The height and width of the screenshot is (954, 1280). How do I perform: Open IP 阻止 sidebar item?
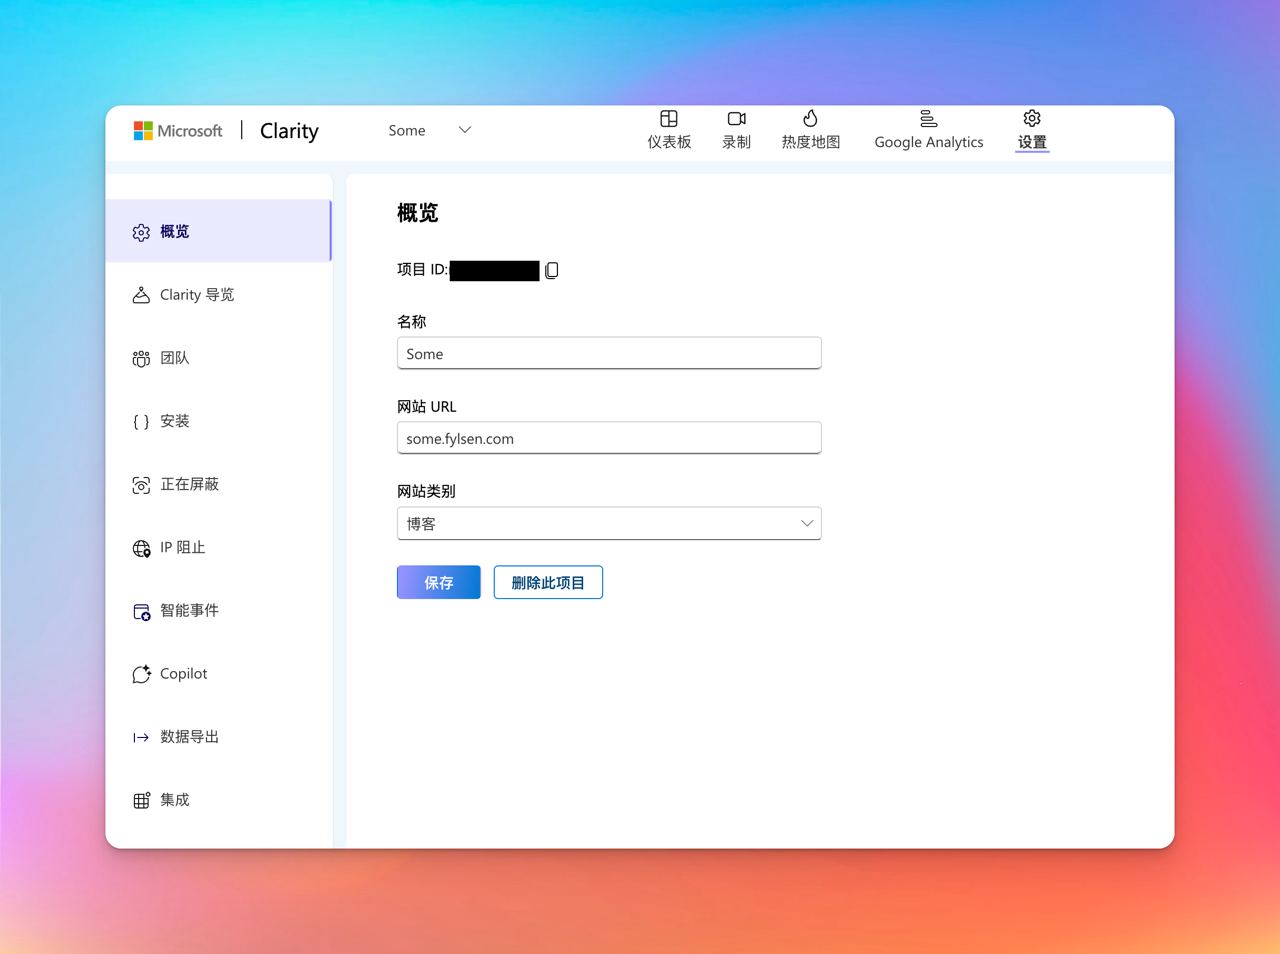[218, 547]
